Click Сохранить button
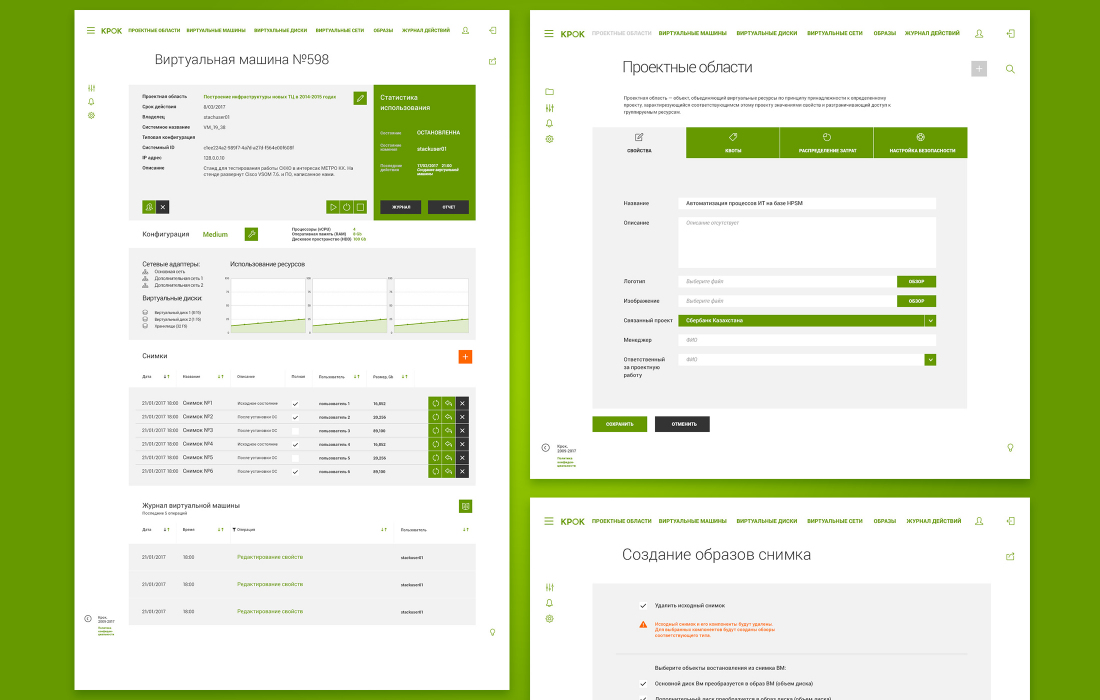This screenshot has height=700, width=1100. (619, 424)
